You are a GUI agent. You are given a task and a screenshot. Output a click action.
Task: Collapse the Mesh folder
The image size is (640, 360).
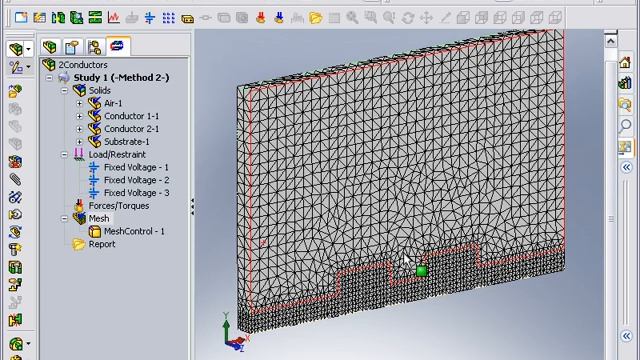[64, 218]
